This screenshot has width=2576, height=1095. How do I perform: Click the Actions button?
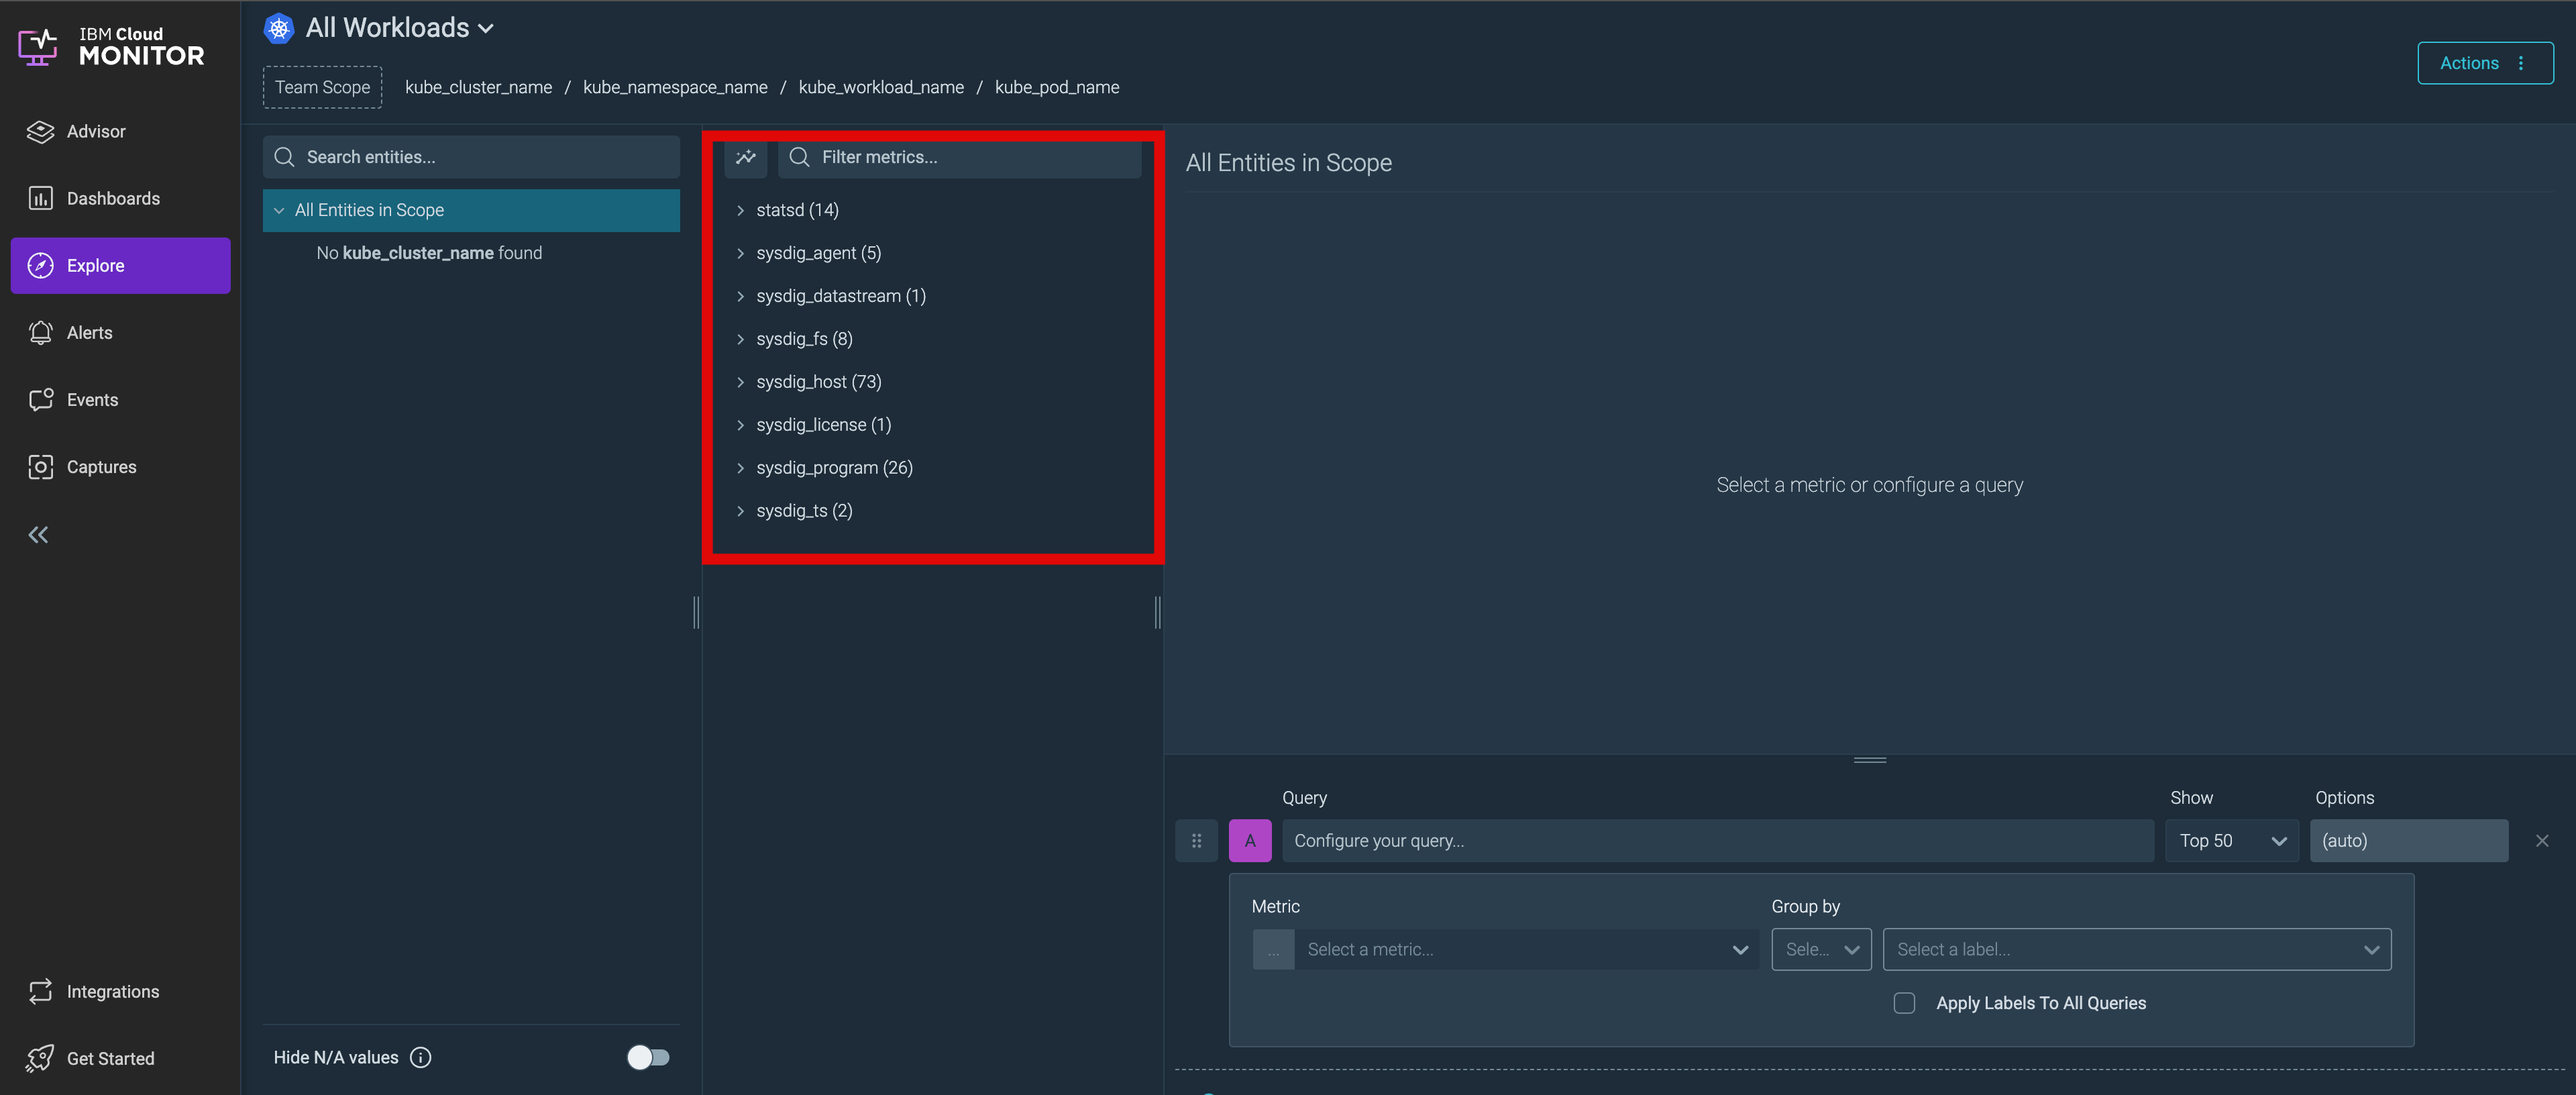2484,63
